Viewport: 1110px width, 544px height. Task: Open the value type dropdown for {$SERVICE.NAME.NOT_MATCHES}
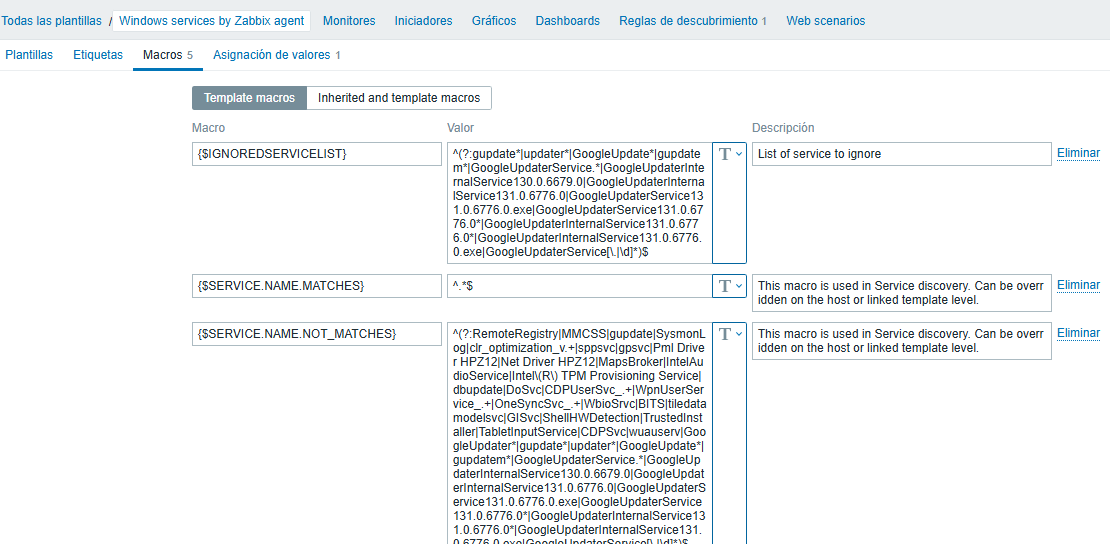729,433
